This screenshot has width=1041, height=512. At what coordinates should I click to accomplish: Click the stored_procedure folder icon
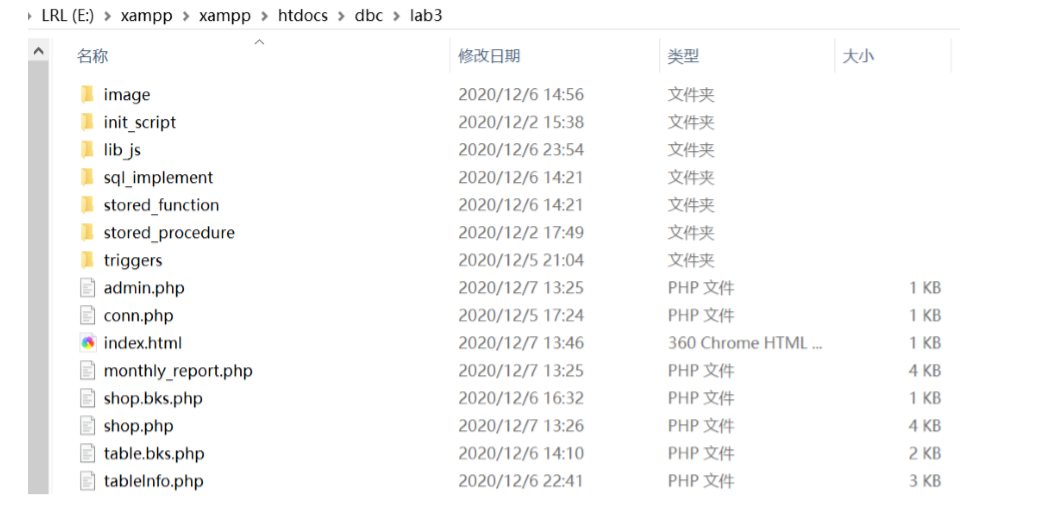[88, 232]
